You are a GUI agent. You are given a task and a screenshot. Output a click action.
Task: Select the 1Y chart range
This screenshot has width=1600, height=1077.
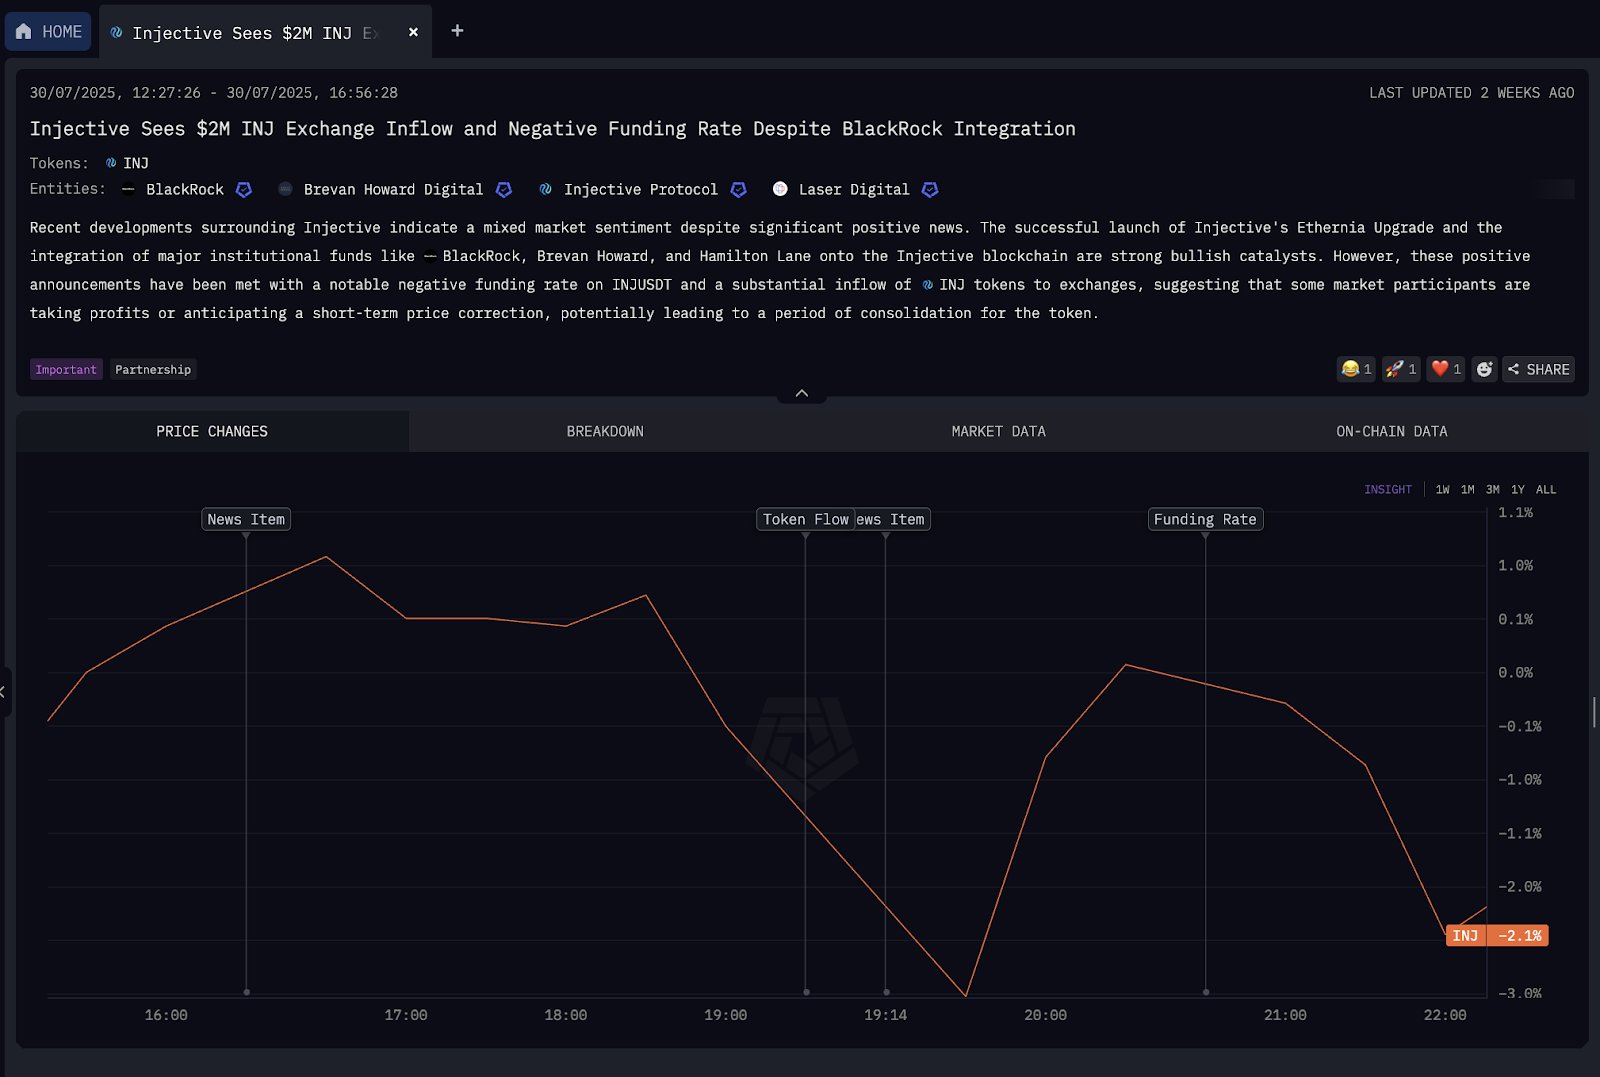point(1517,489)
